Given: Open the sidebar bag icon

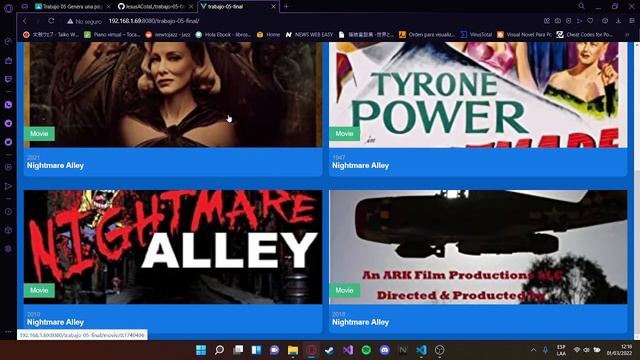Looking at the screenshot, I should pyautogui.click(x=8, y=60).
